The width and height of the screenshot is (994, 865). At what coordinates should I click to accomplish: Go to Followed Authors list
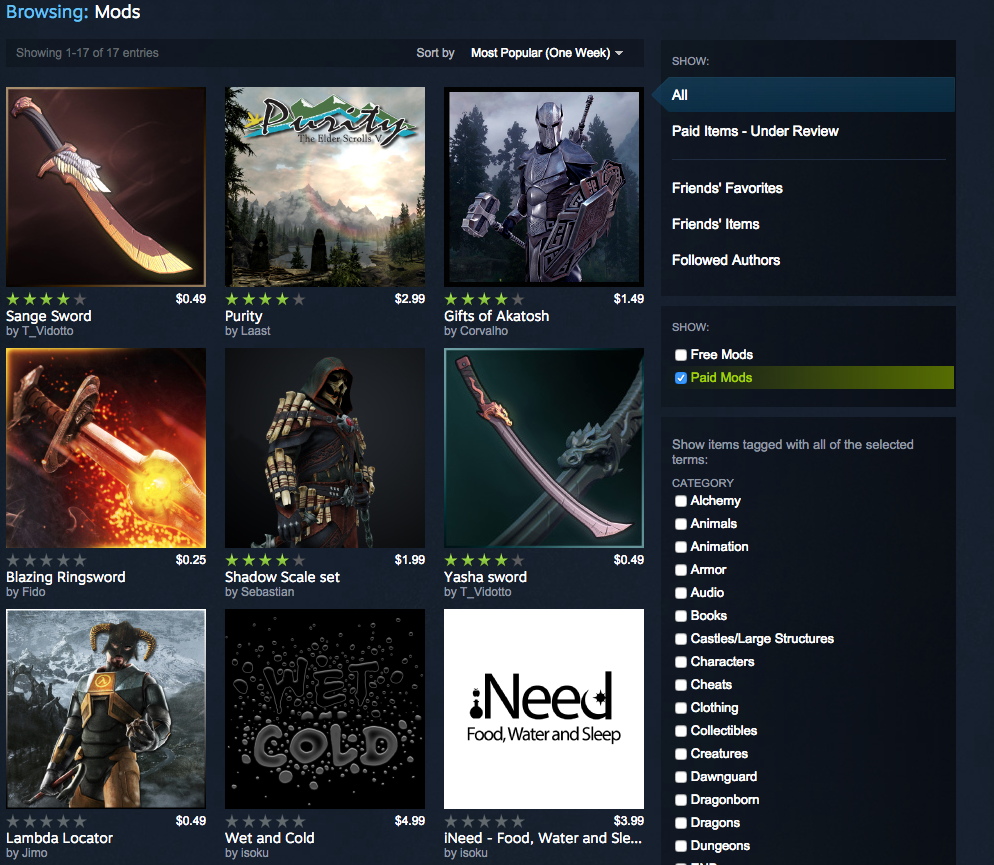(x=726, y=260)
